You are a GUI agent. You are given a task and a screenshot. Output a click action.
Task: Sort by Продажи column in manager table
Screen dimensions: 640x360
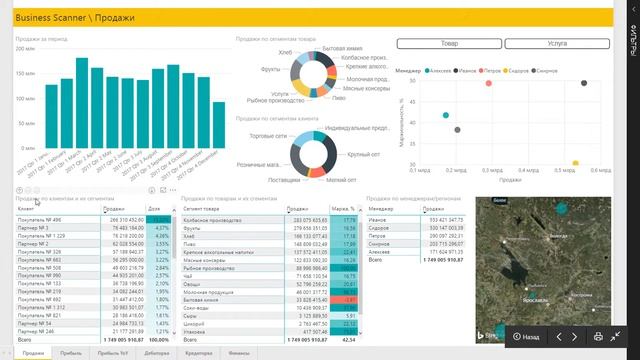click(x=433, y=209)
